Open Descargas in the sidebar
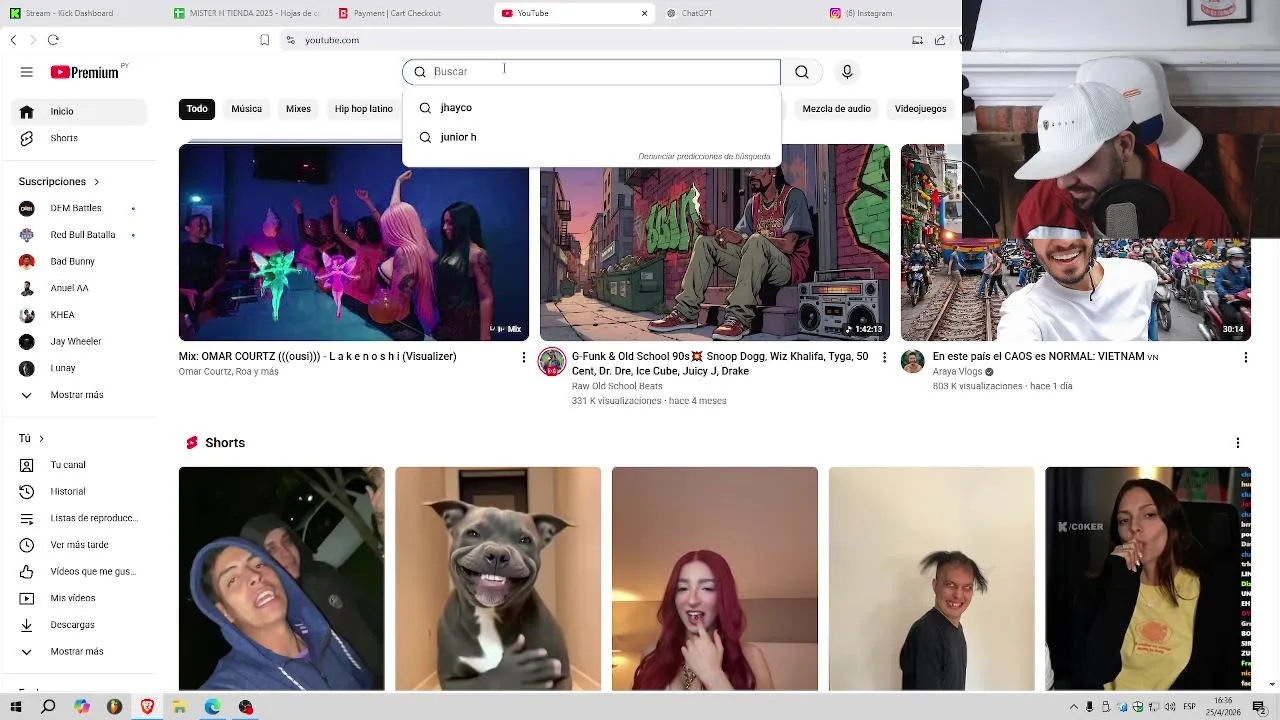 [x=78, y=625]
